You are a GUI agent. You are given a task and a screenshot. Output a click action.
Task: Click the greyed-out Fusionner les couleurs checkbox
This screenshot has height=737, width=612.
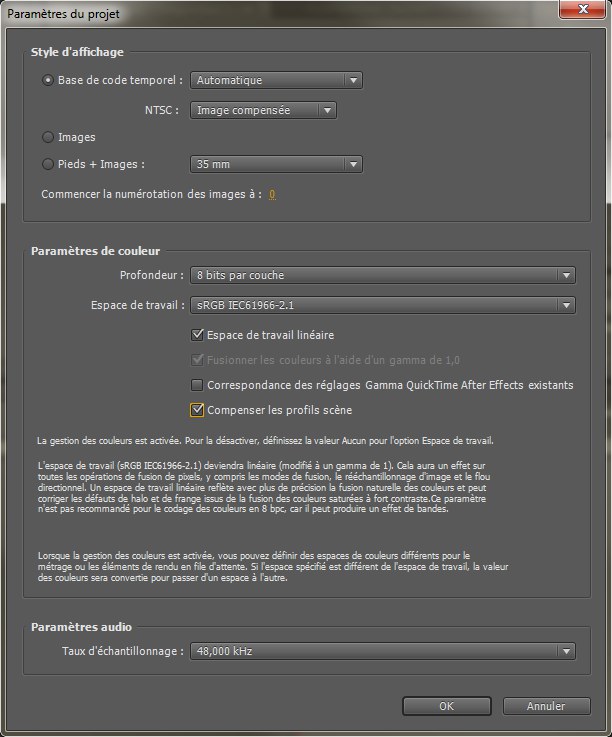[197, 360]
